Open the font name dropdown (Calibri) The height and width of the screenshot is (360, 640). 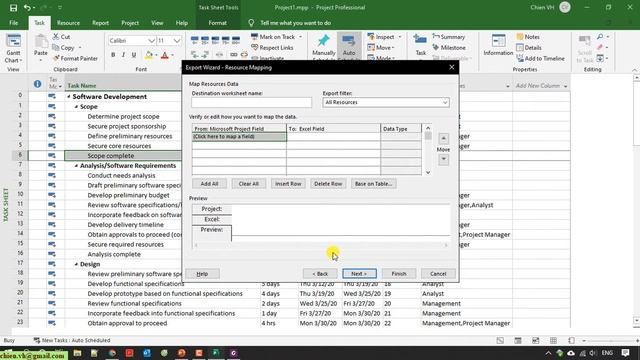pos(151,41)
